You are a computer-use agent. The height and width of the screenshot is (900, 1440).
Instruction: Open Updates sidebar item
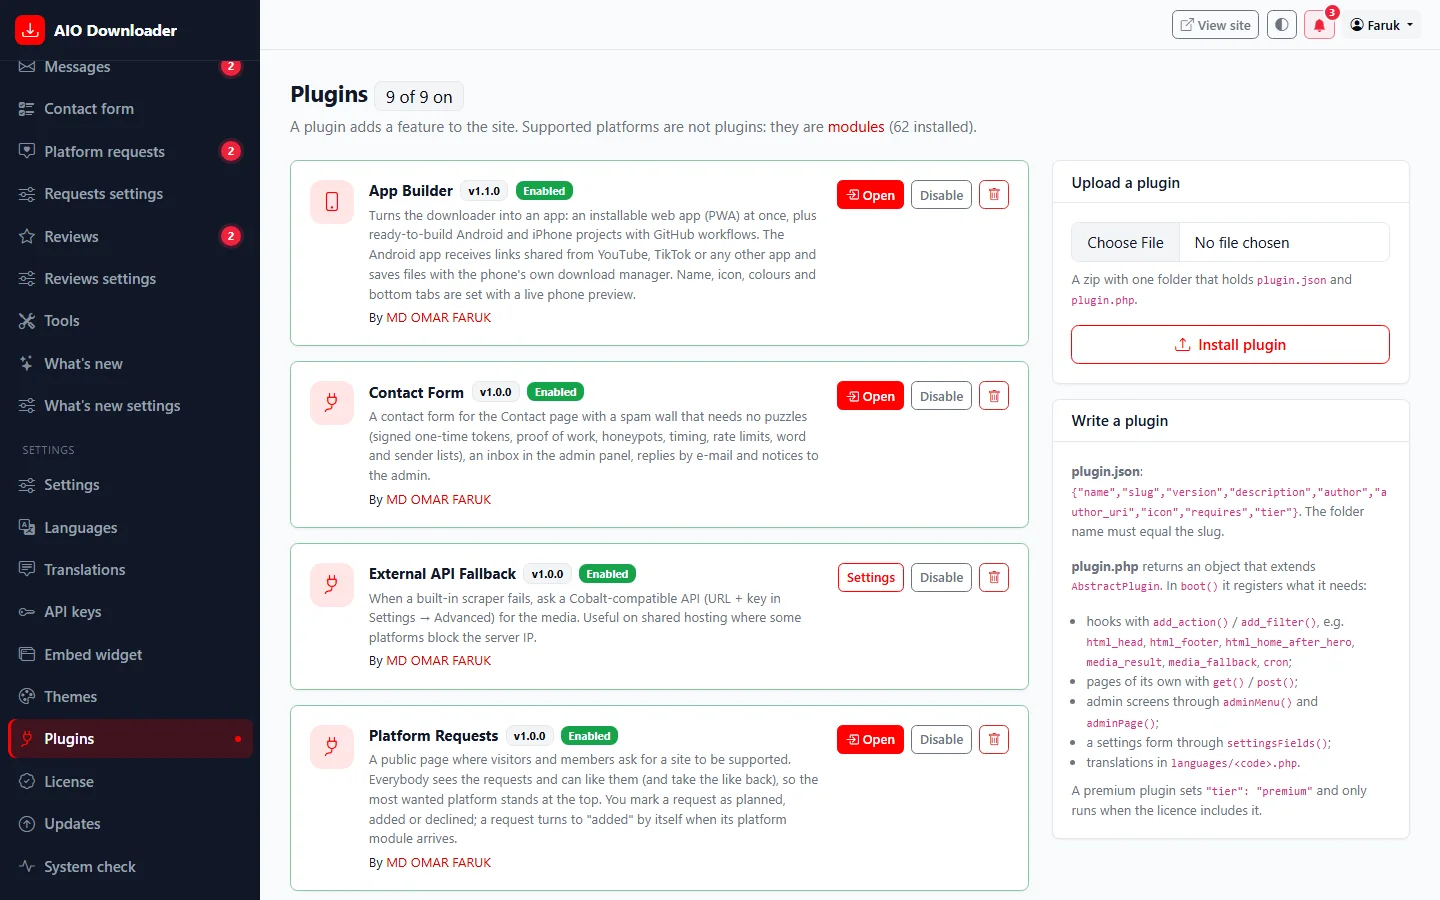point(130,824)
